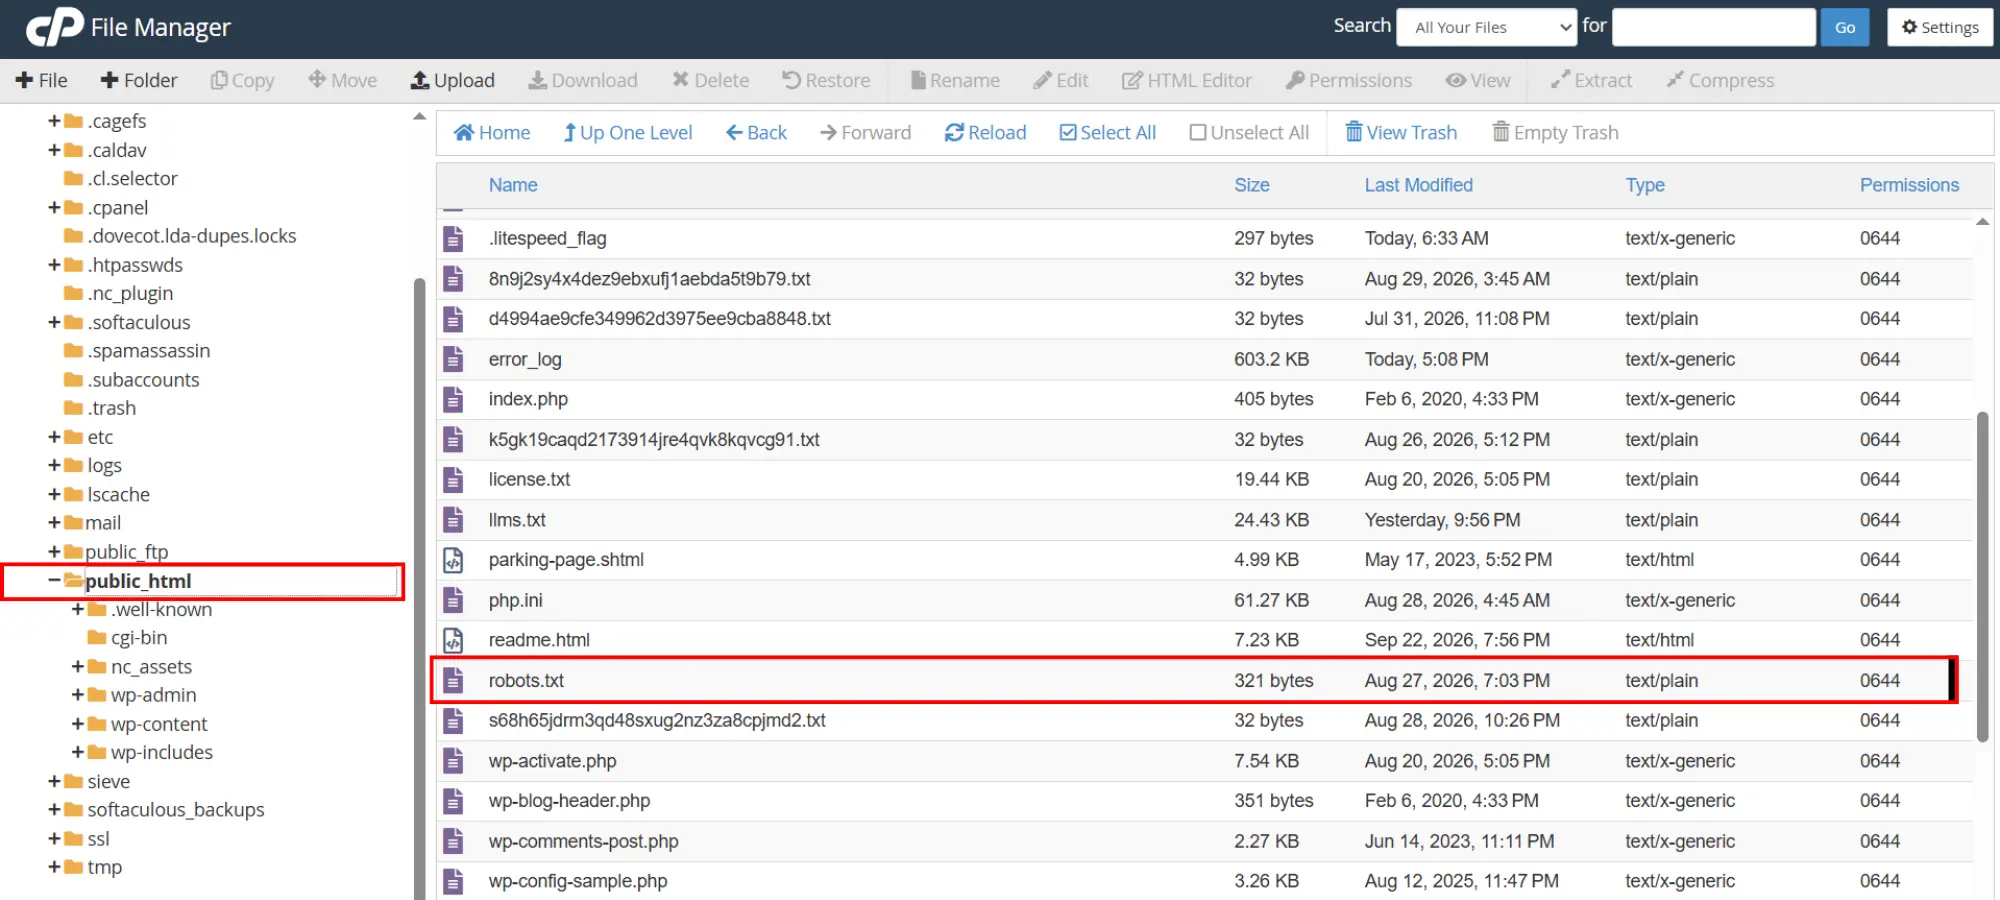The image size is (2000, 900).
Task: Sort by Last Modified column
Action: click(1418, 185)
